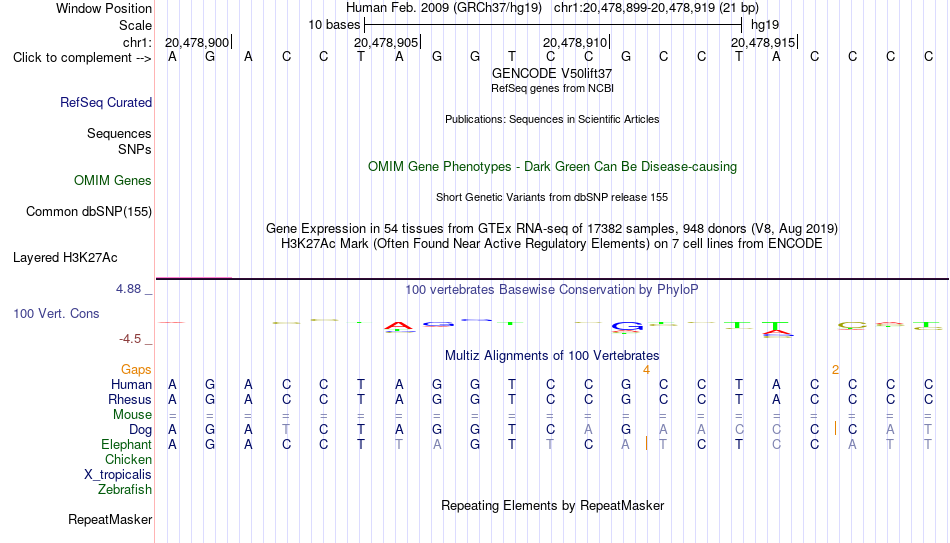This screenshot has width=950, height=543.
Task: Click the Common dbSNP(155) track label
Action: pos(88,212)
